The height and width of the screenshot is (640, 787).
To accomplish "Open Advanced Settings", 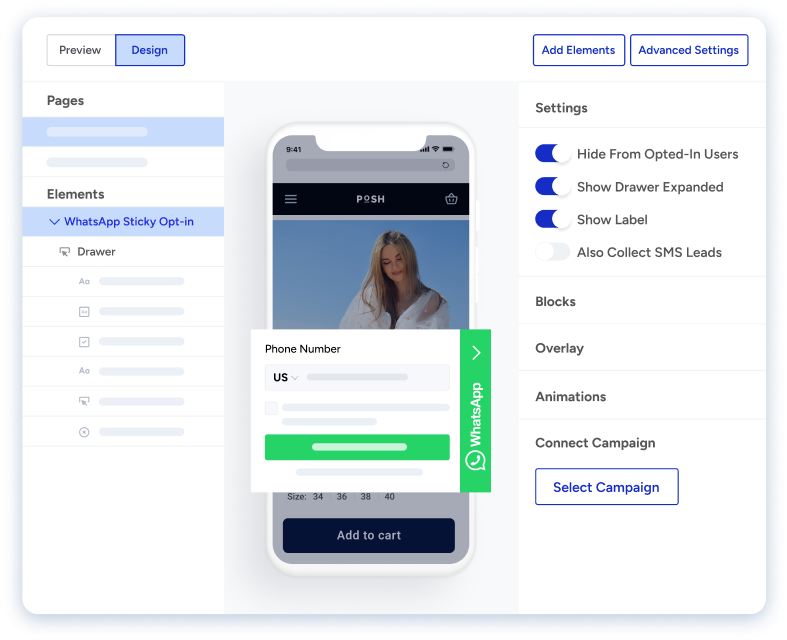I will 688,50.
